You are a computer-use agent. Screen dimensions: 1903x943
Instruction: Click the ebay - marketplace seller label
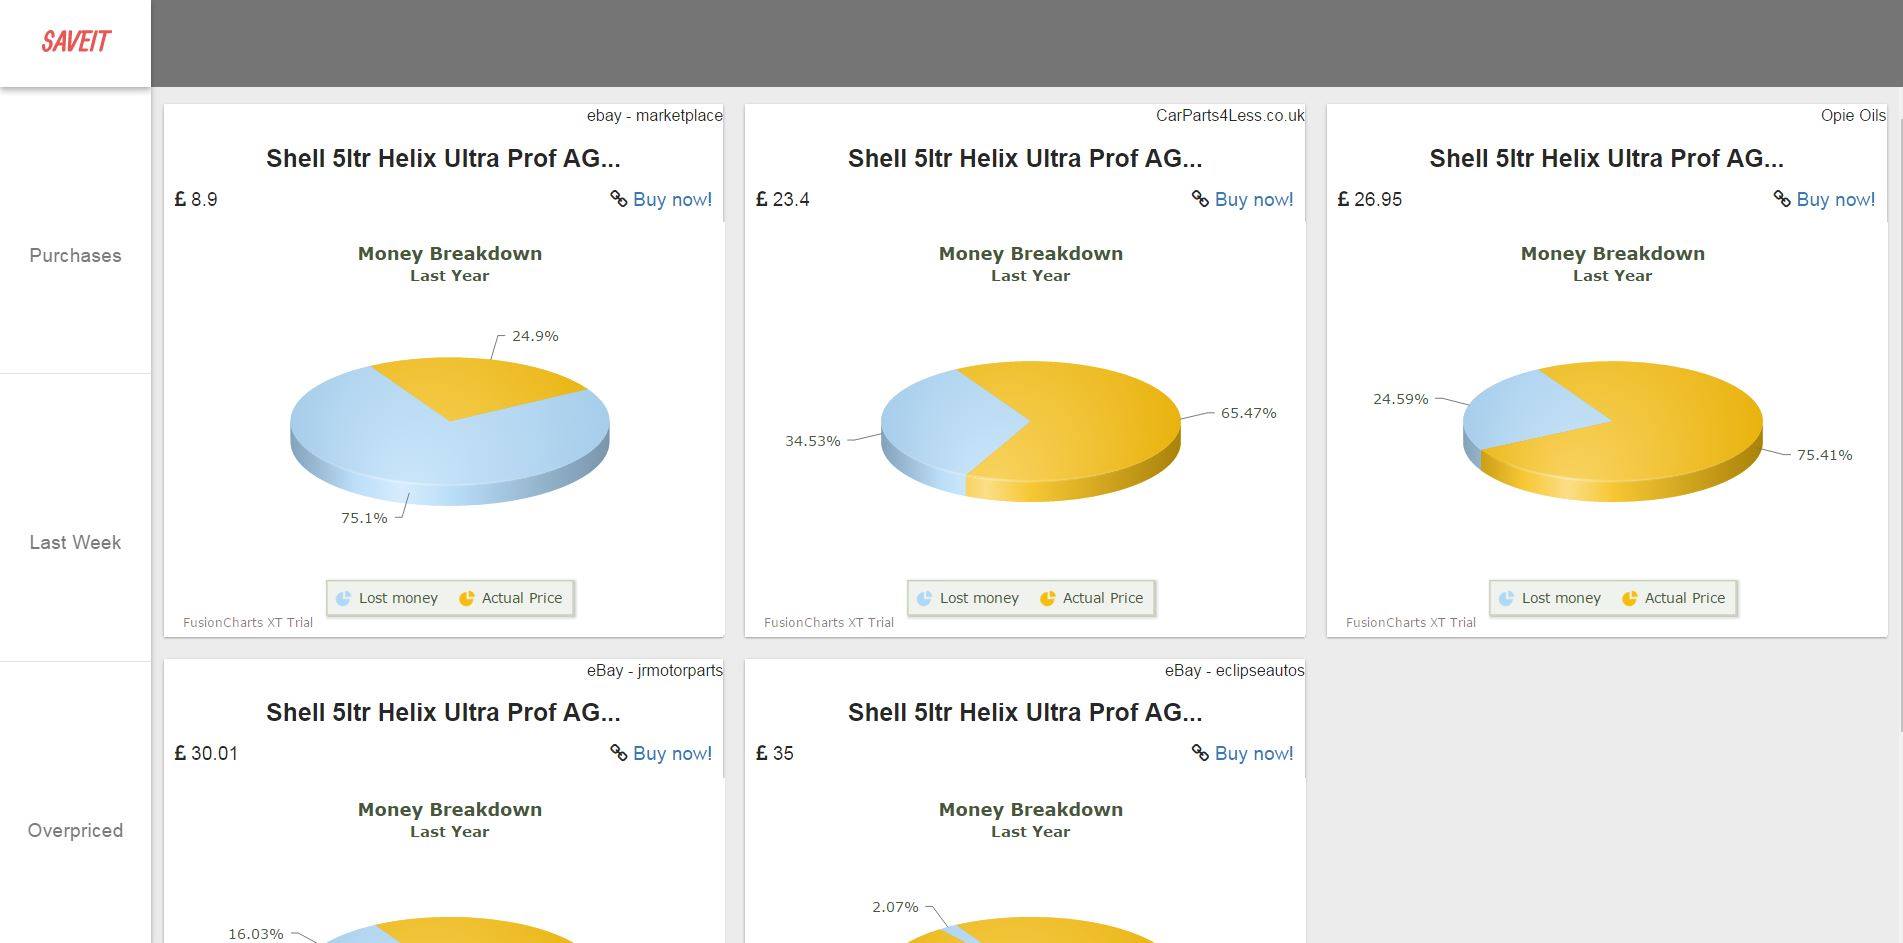(654, 116)
